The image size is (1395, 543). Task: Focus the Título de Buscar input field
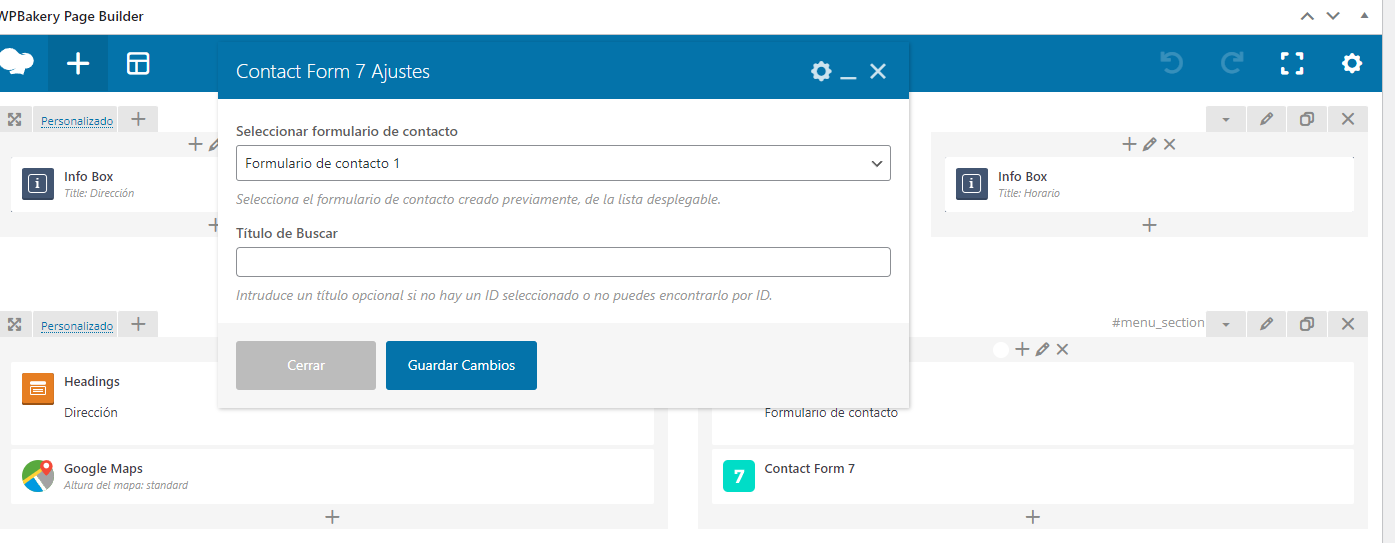pos(563,262)
